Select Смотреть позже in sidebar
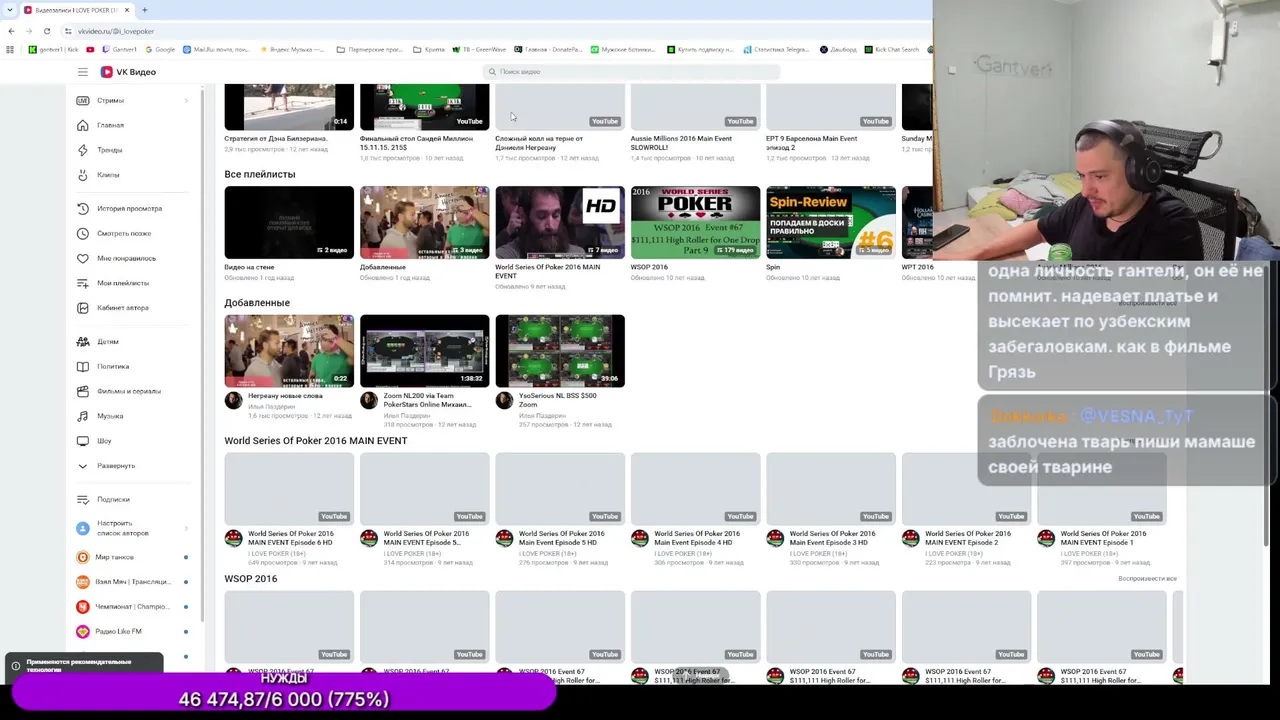 click(x=124, y=233)
